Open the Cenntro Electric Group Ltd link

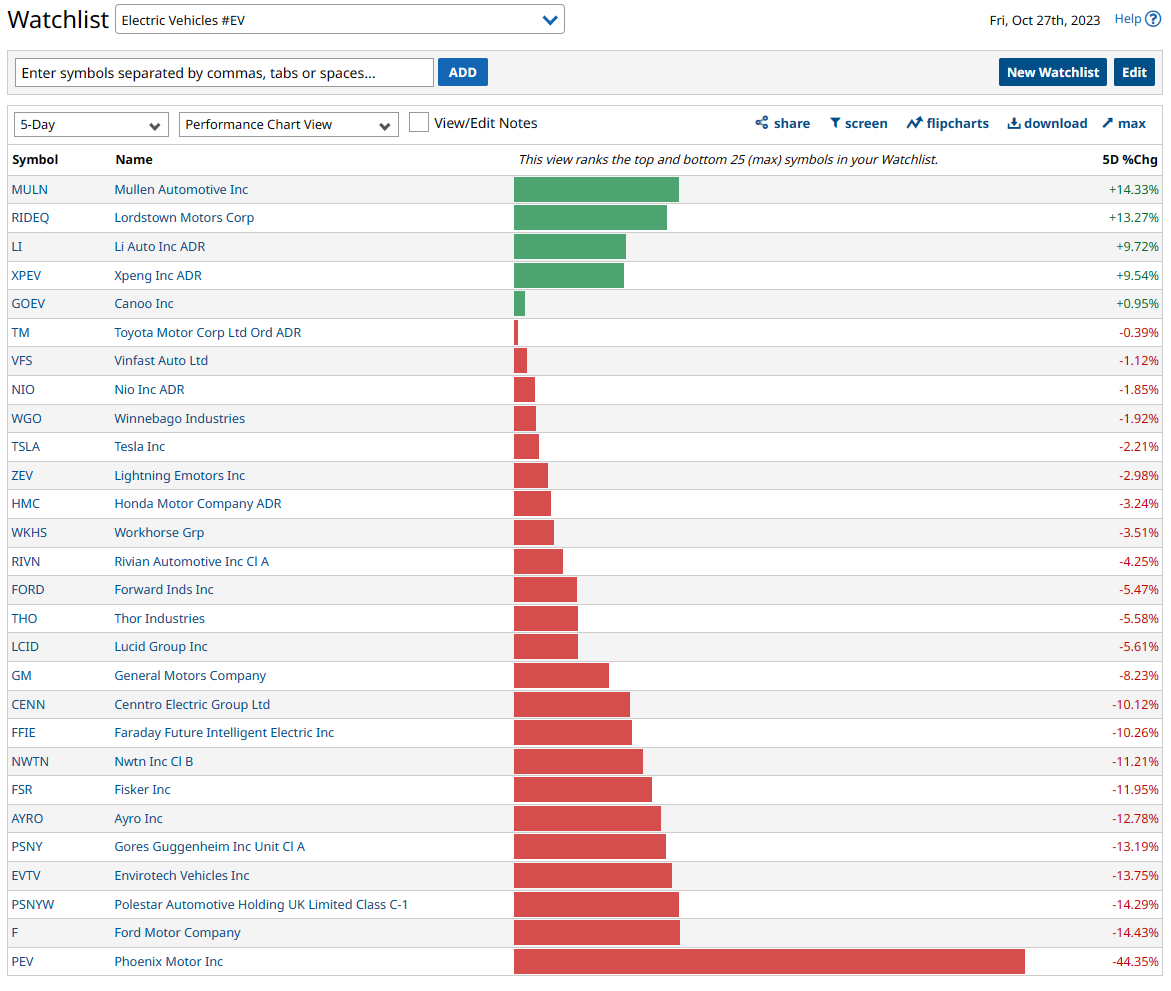(192, 705)
